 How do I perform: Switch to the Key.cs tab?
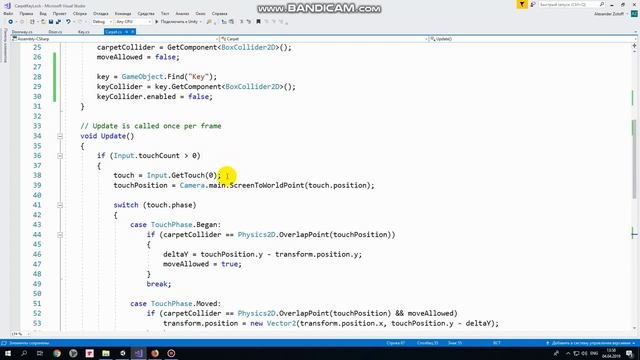pyautogui.click(x=84, y=32)
